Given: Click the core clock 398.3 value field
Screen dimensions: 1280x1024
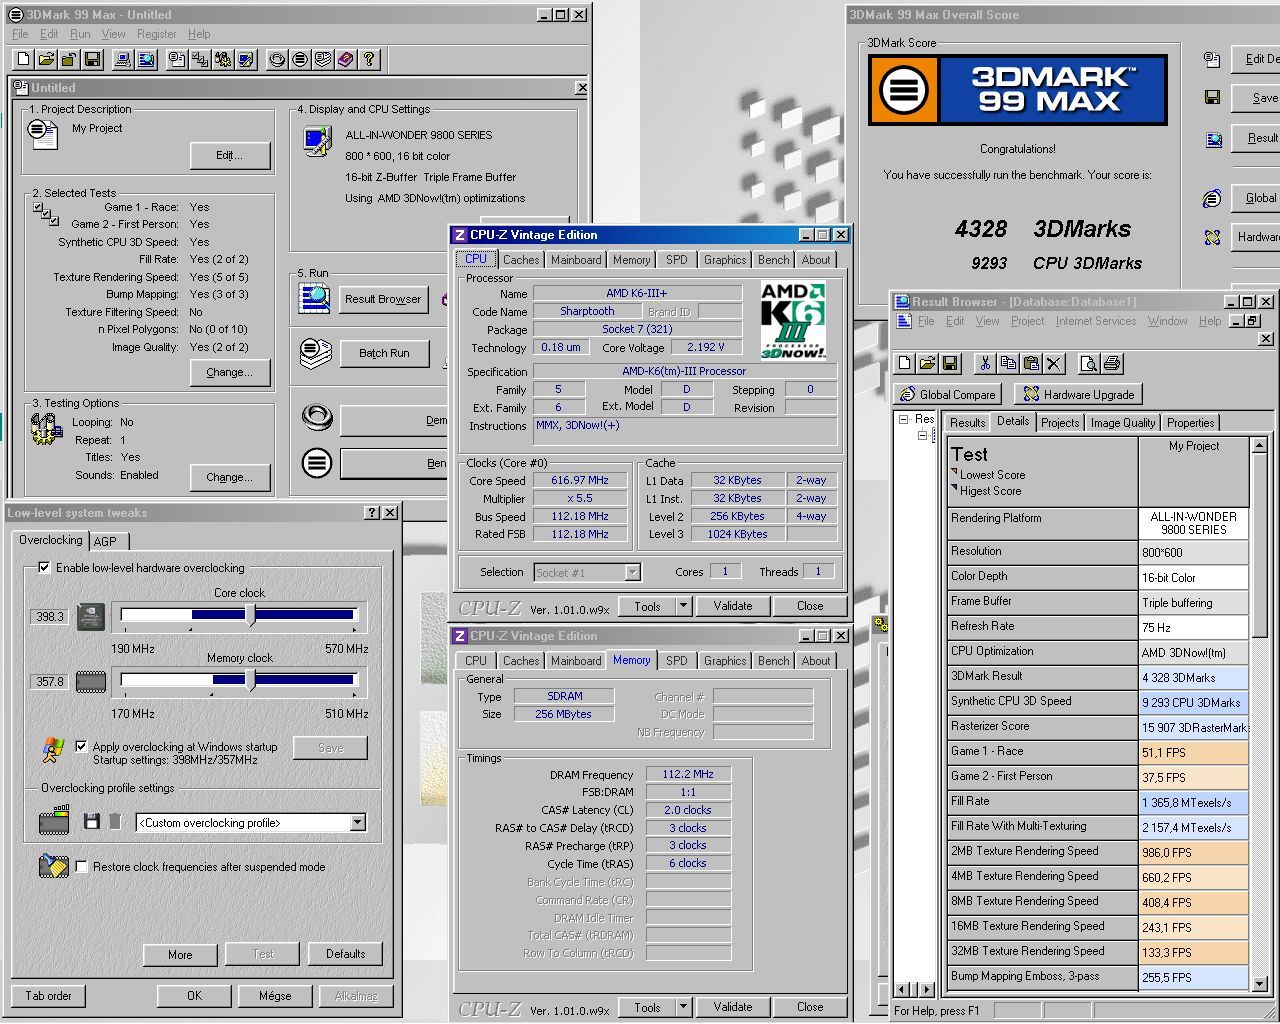Looking at the screenshot, I should tap(50, 617).
